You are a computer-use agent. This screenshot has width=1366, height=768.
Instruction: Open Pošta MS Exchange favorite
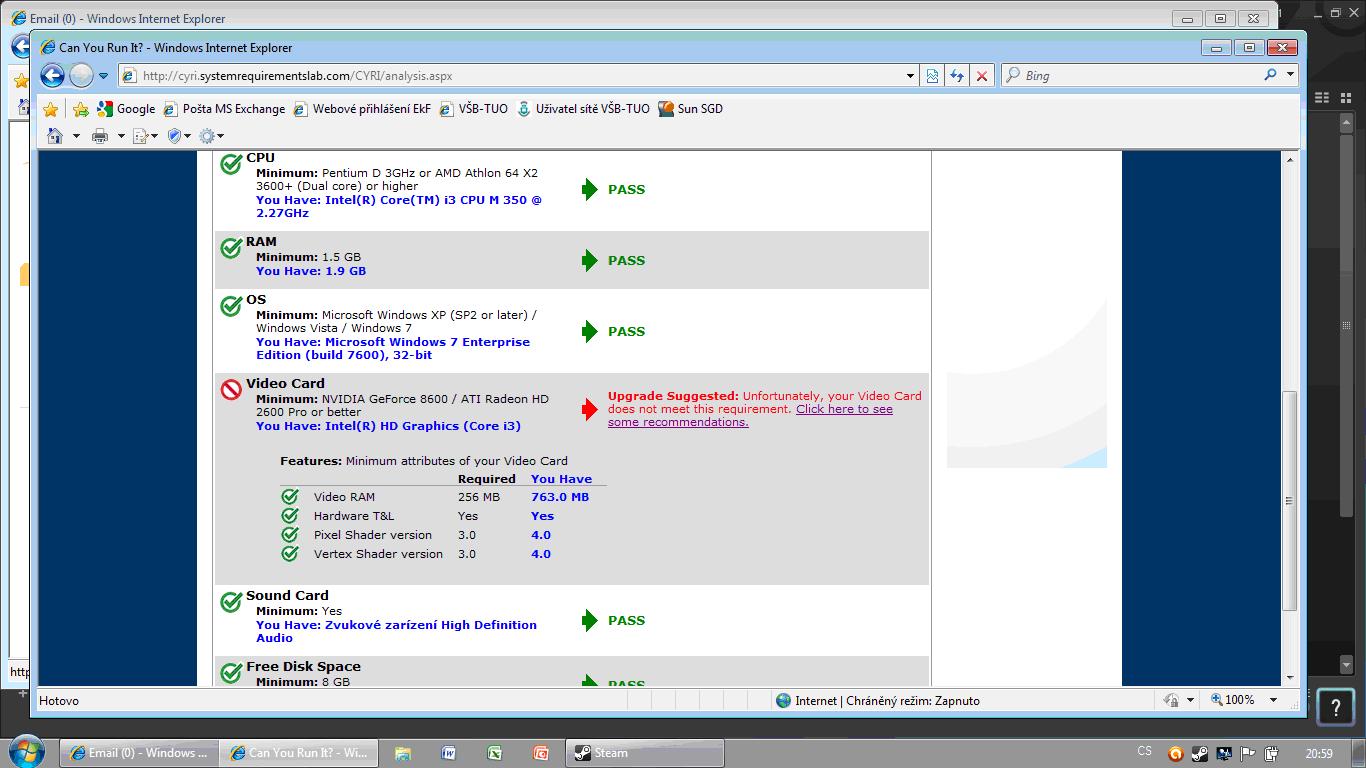tap(224, 109)
